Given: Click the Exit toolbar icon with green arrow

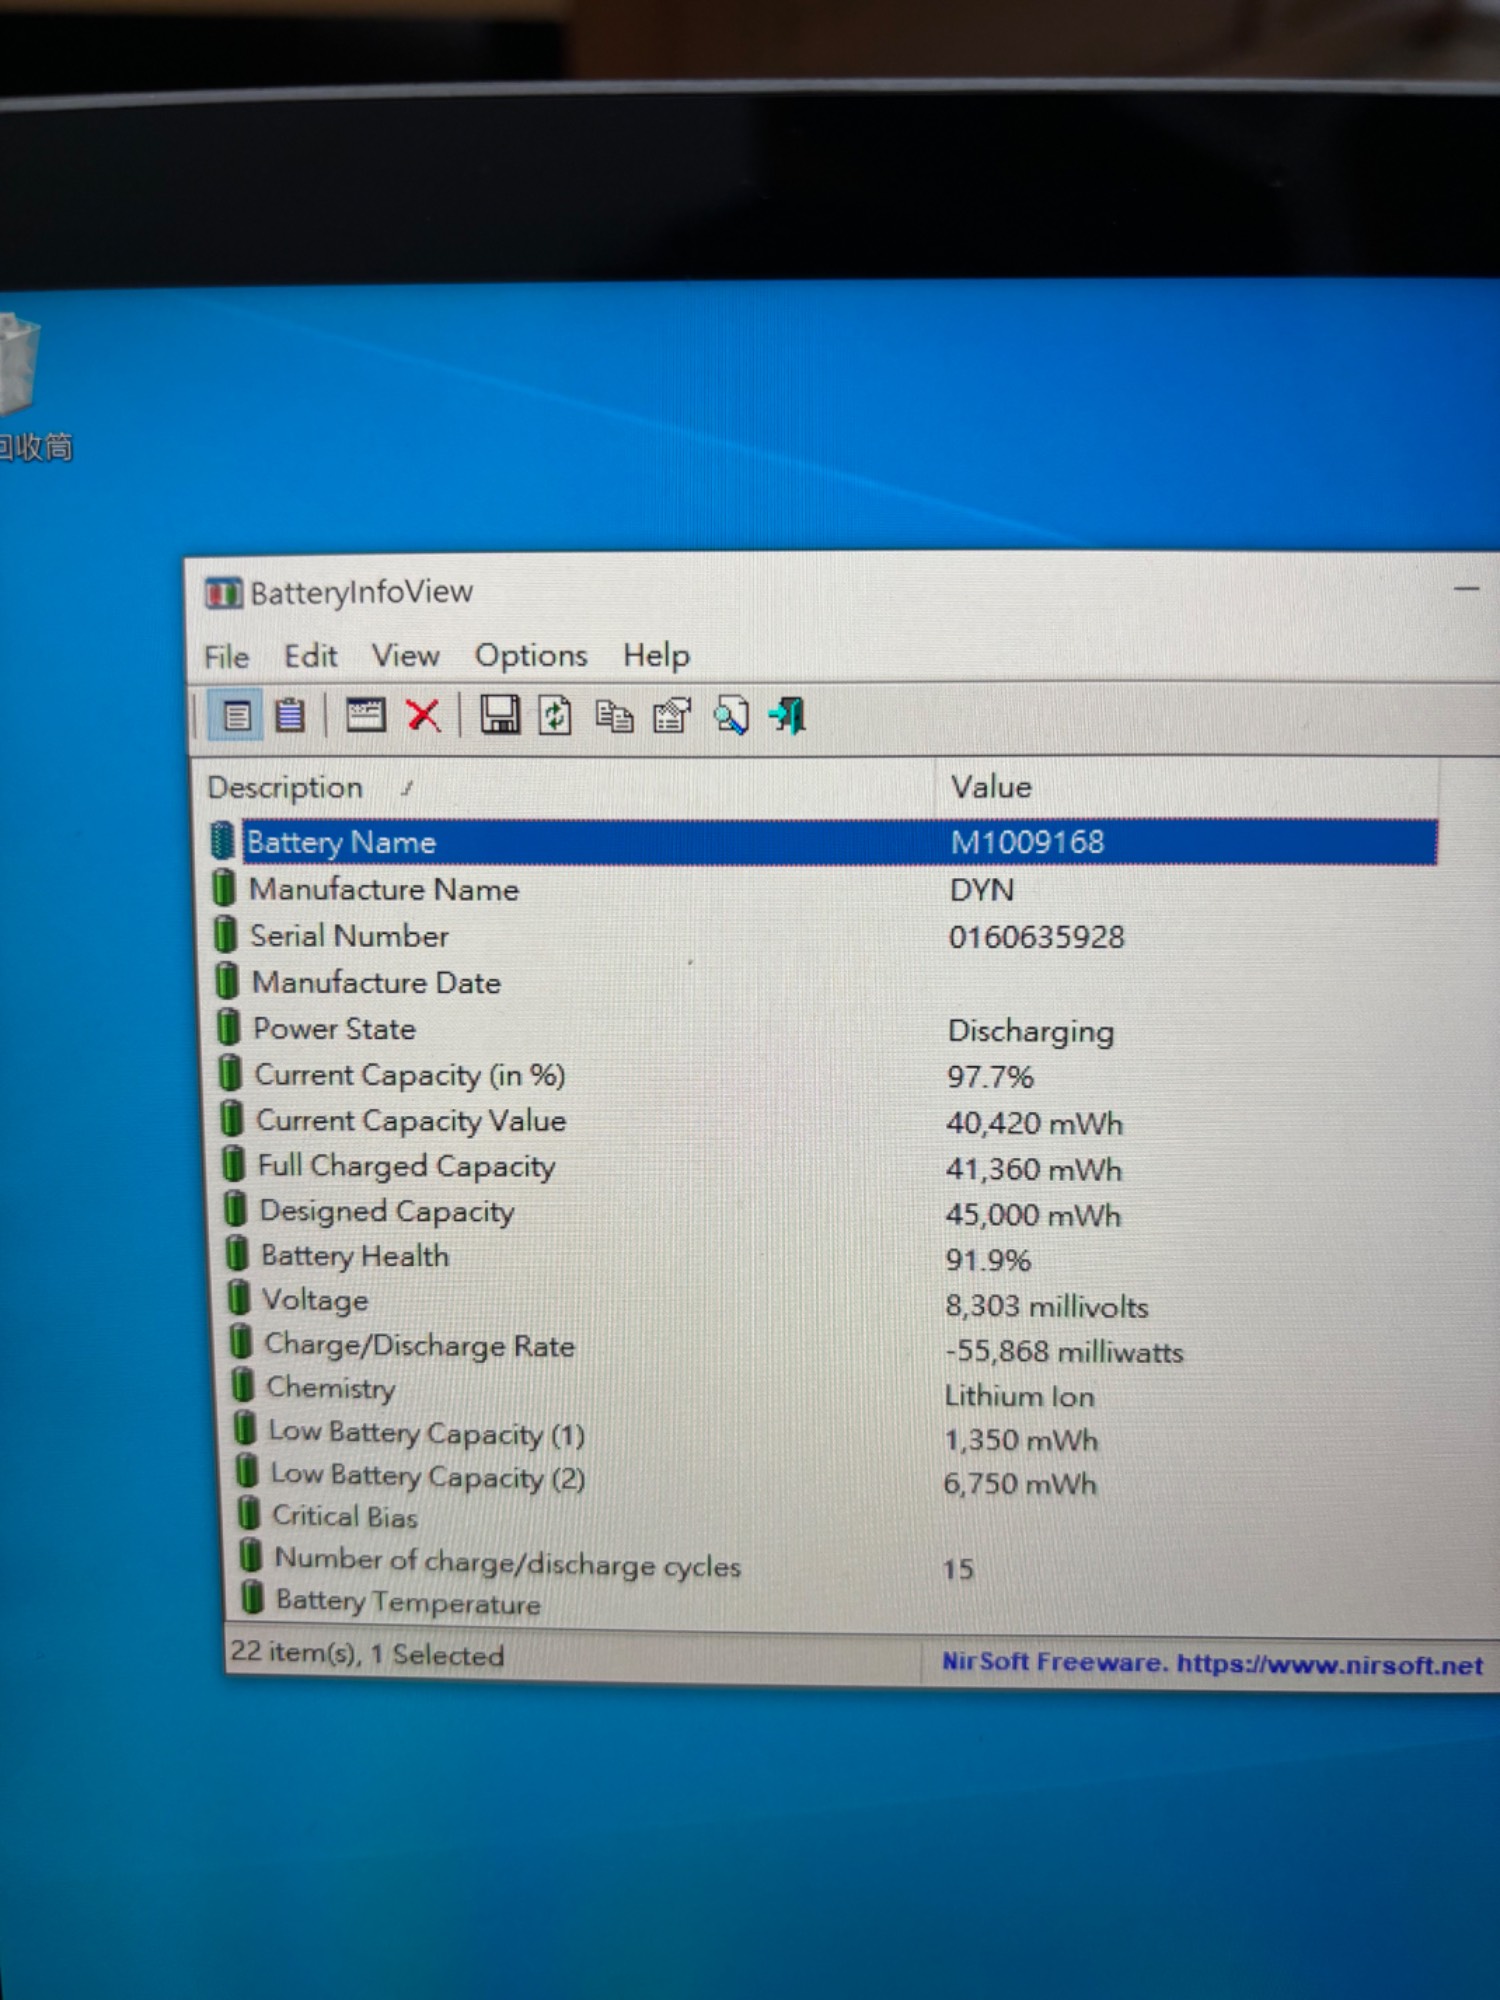Looking at the screenshot, I should 788,716.
